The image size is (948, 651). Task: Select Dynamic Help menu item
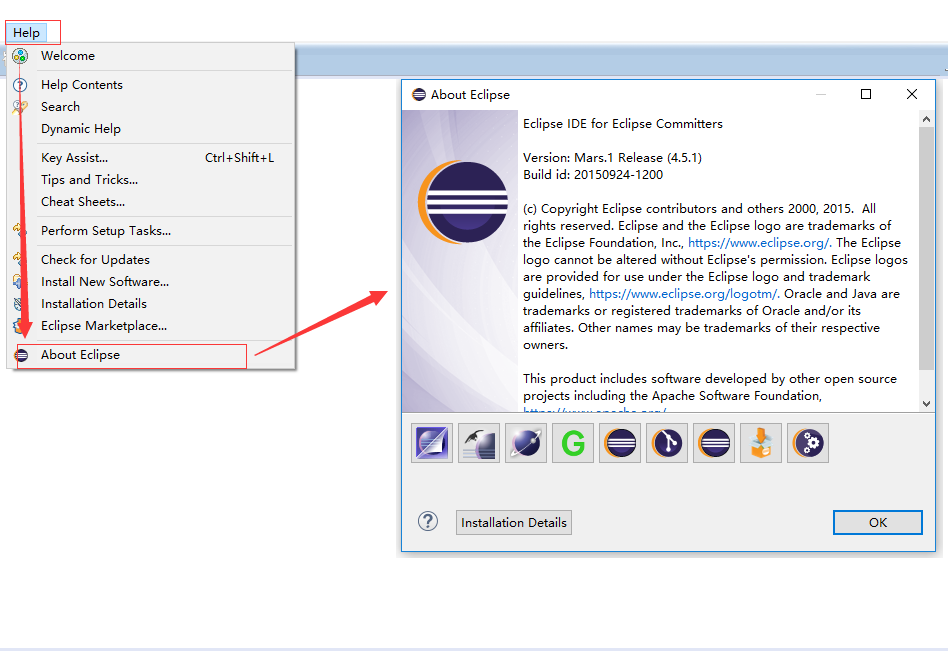[151, 129]
